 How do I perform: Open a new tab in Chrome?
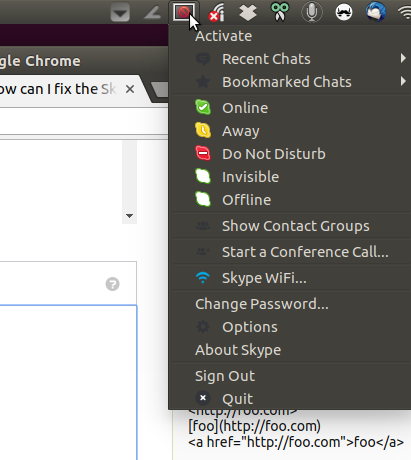pyautogui.click(x=160, y=89)
